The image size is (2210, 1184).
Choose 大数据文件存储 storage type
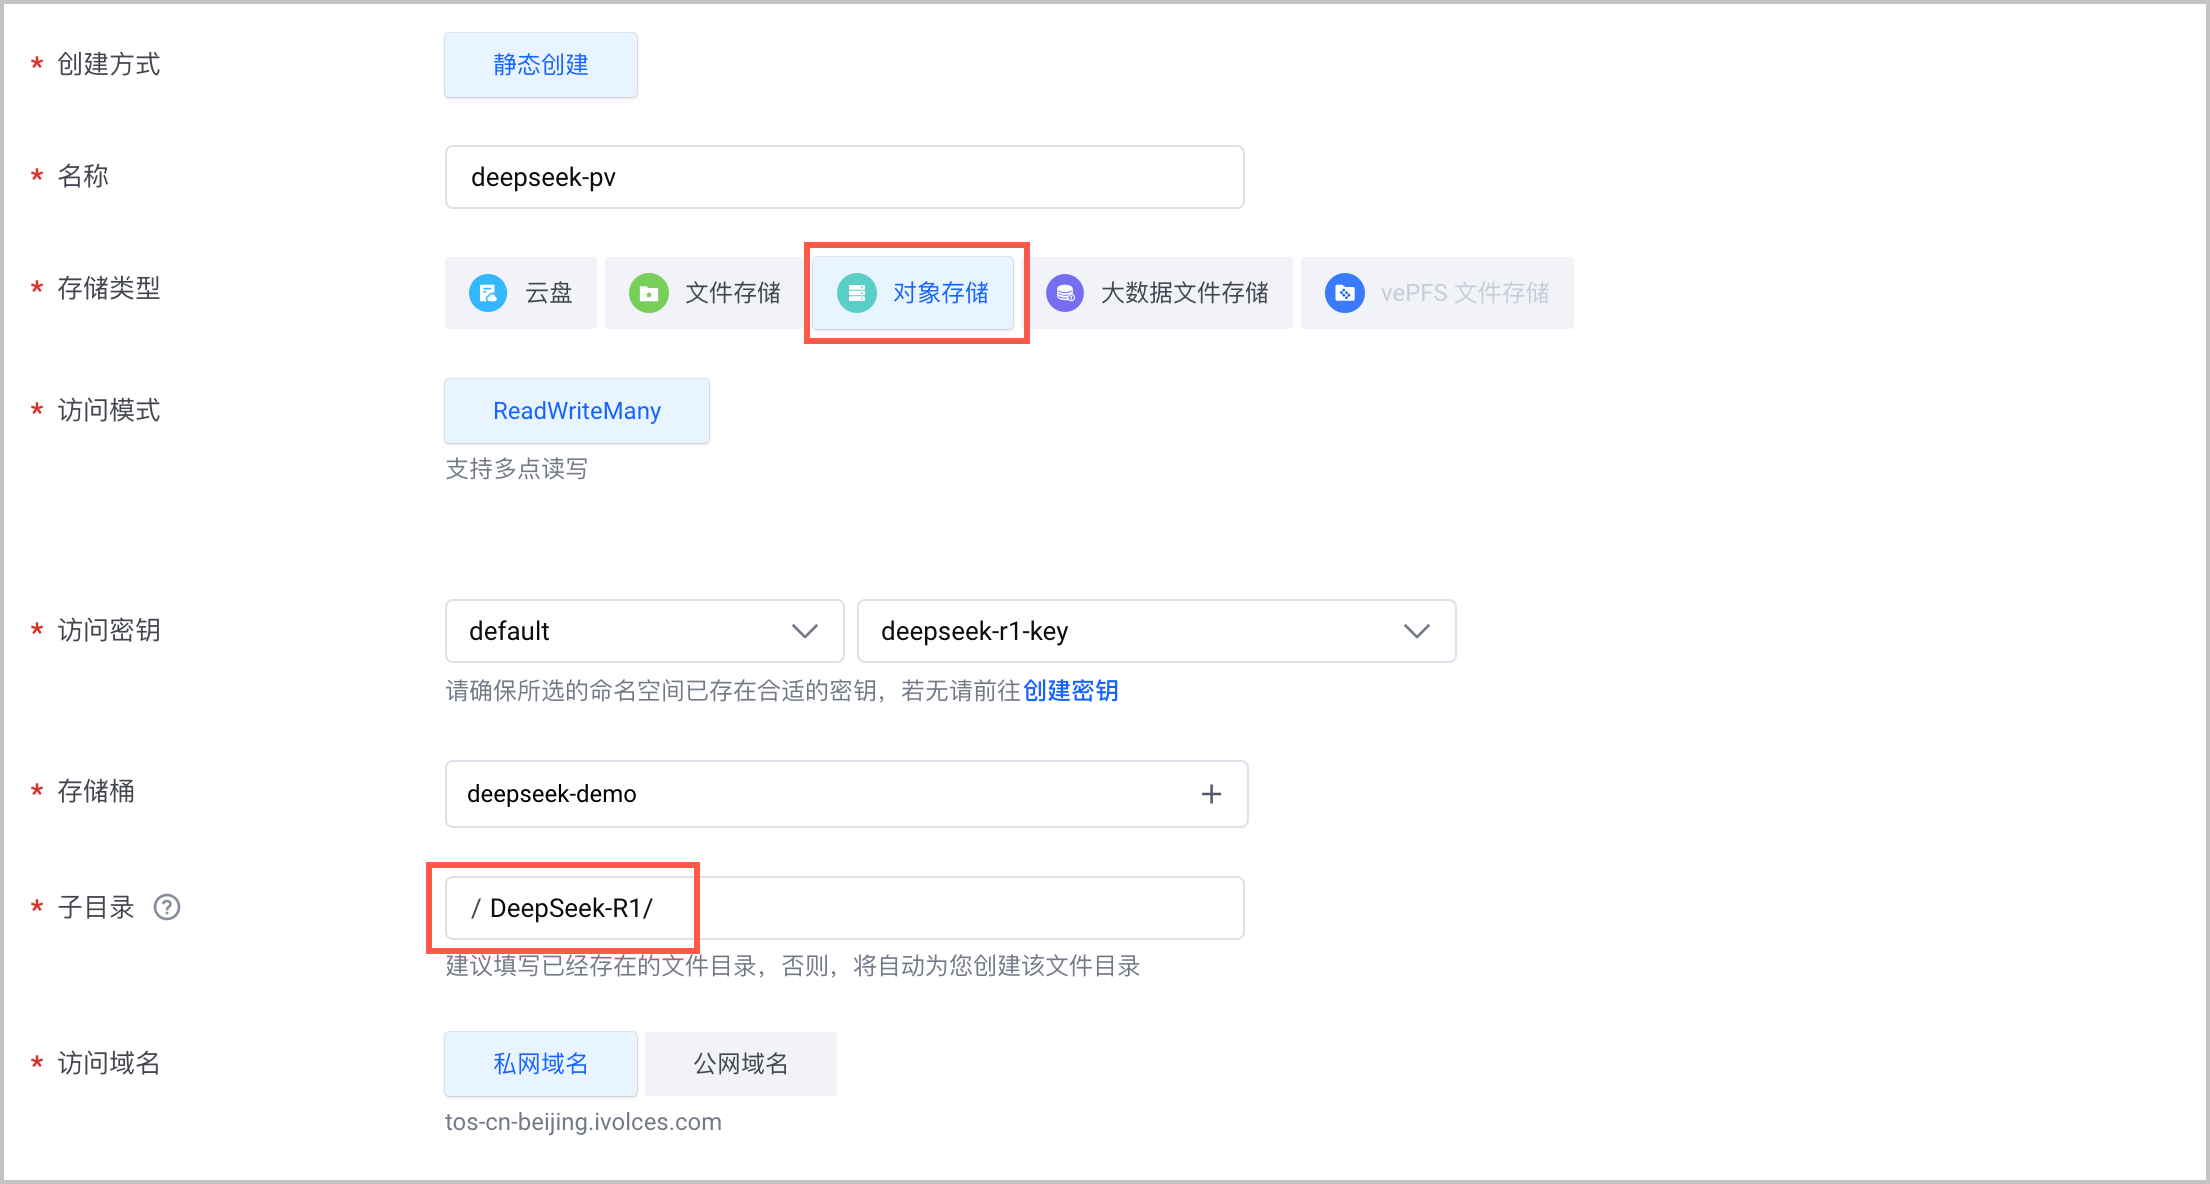click(1184, 293)
